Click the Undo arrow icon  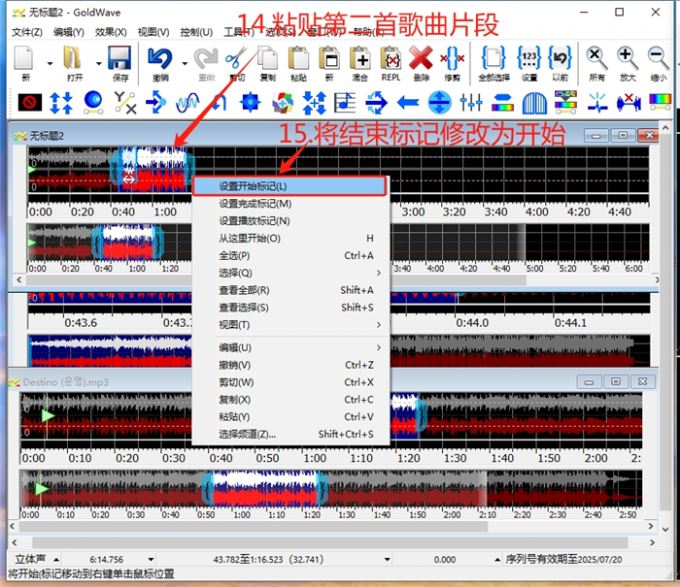[x=160, y=59]
